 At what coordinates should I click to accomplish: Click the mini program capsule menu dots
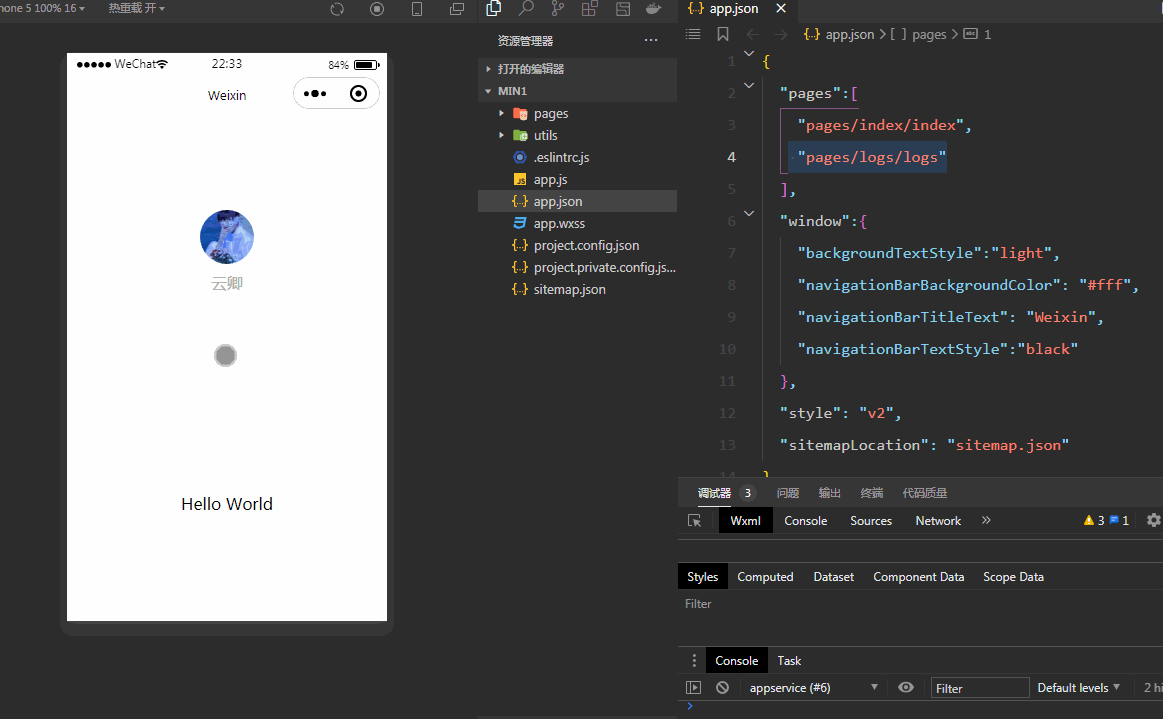[315, 93]
